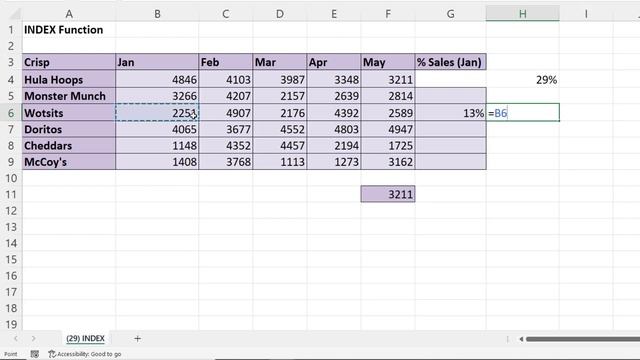Click the next sheet navigation arrow
This screenshot has width=640, height=360.
(x=33, y=338)
